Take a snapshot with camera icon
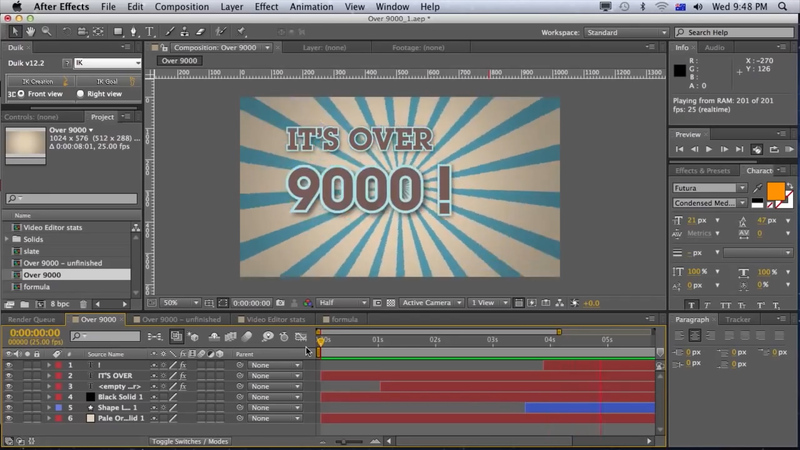Viewport: 800px width, 450px height. coord(280,303)
